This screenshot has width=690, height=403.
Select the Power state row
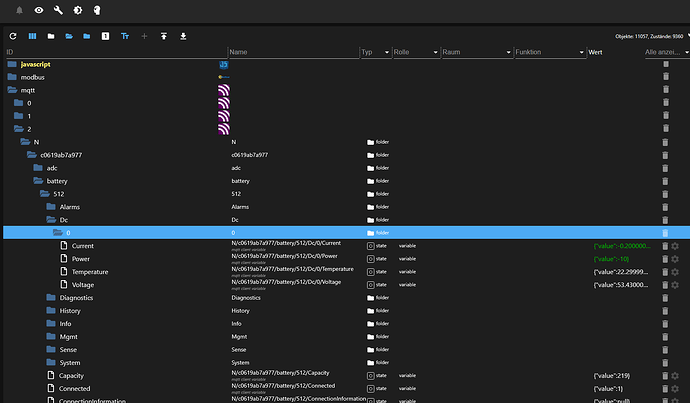pos(345,259)
